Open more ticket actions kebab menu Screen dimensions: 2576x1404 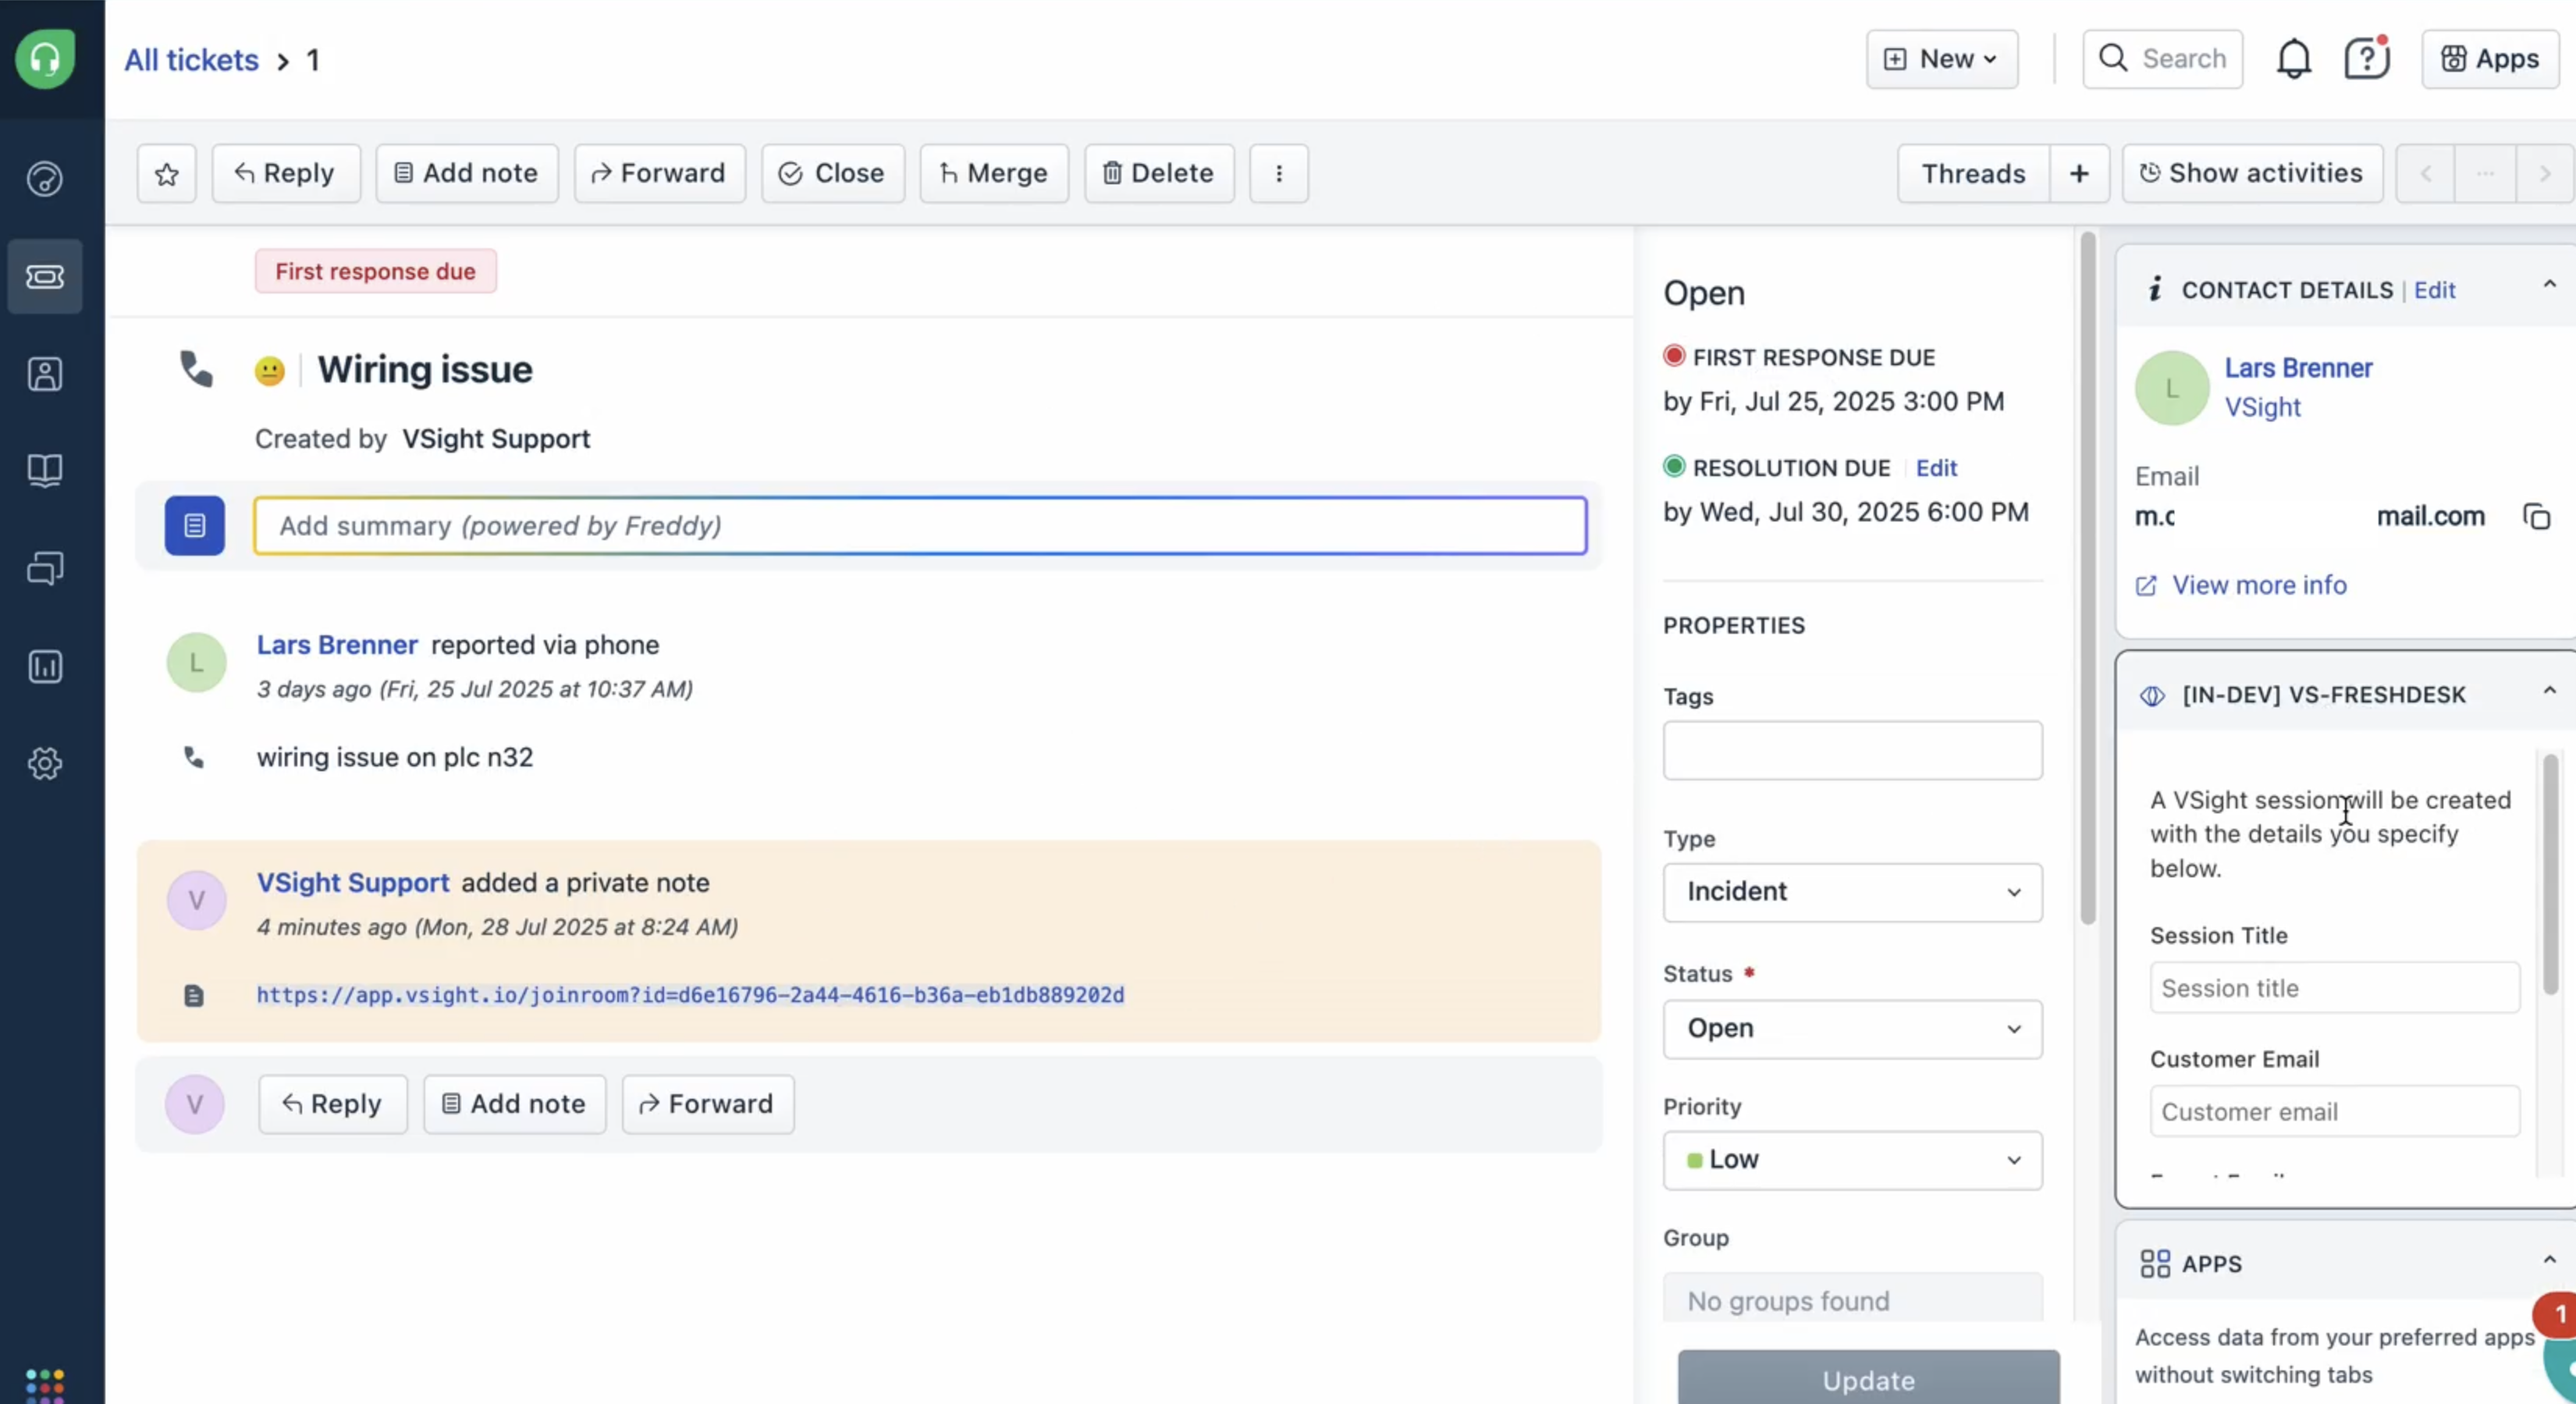pyautogui.click(x=1279, y=174)
